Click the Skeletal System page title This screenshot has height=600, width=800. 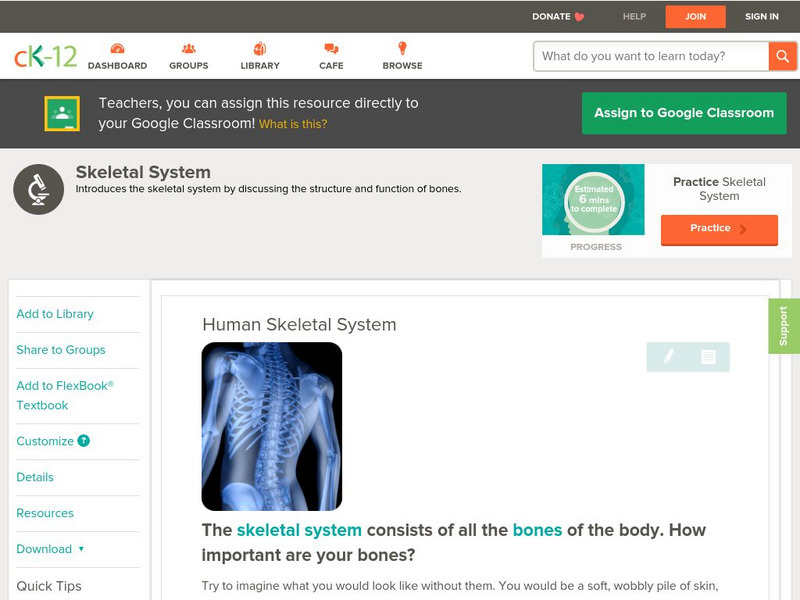click(143, 172)
